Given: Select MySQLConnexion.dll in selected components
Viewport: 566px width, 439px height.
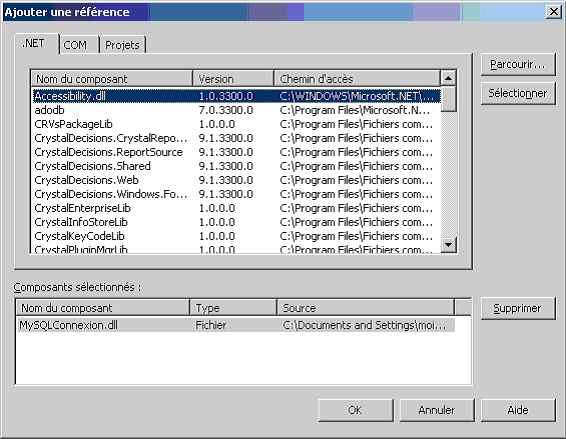Looking at the screenshot, I should [236, 325].
